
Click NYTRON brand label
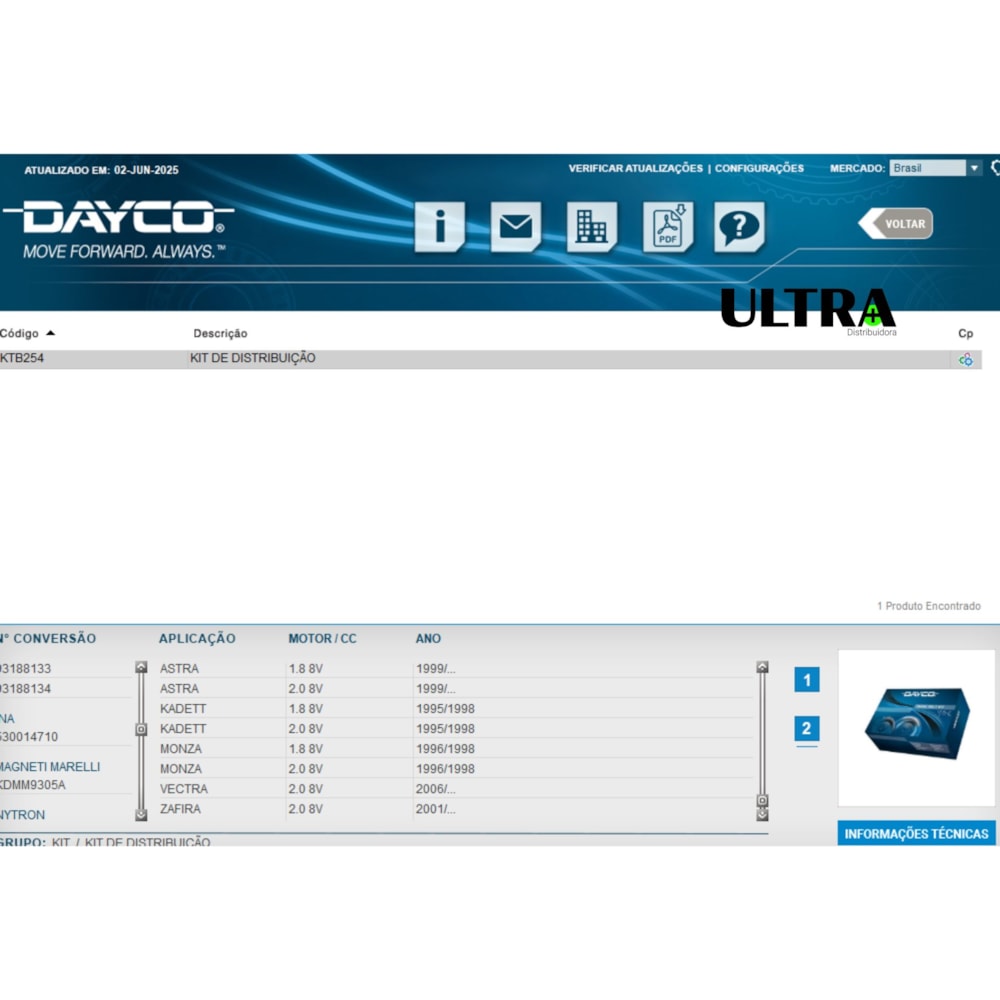23,815
